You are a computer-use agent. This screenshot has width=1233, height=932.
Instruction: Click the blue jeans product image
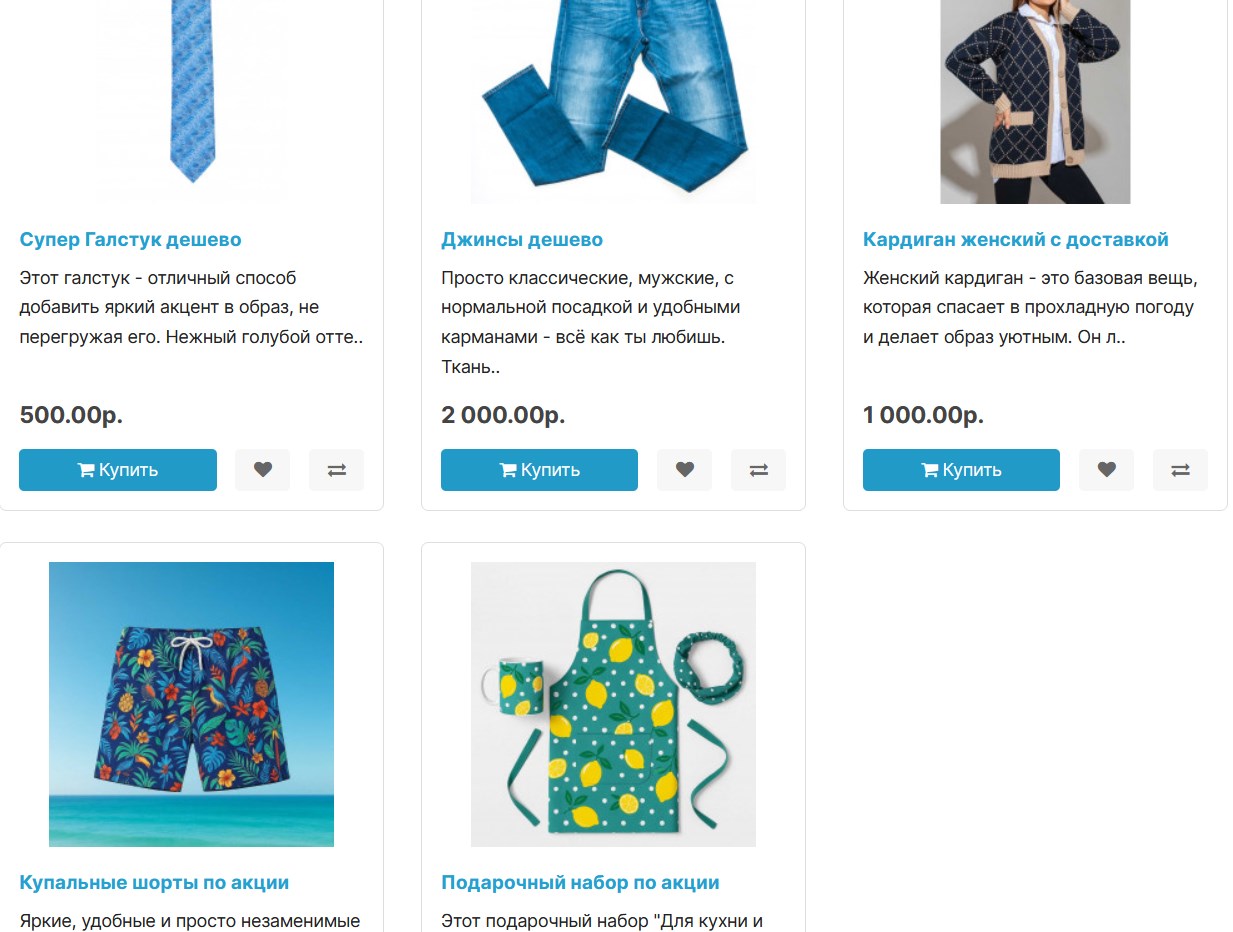(613, 100)
